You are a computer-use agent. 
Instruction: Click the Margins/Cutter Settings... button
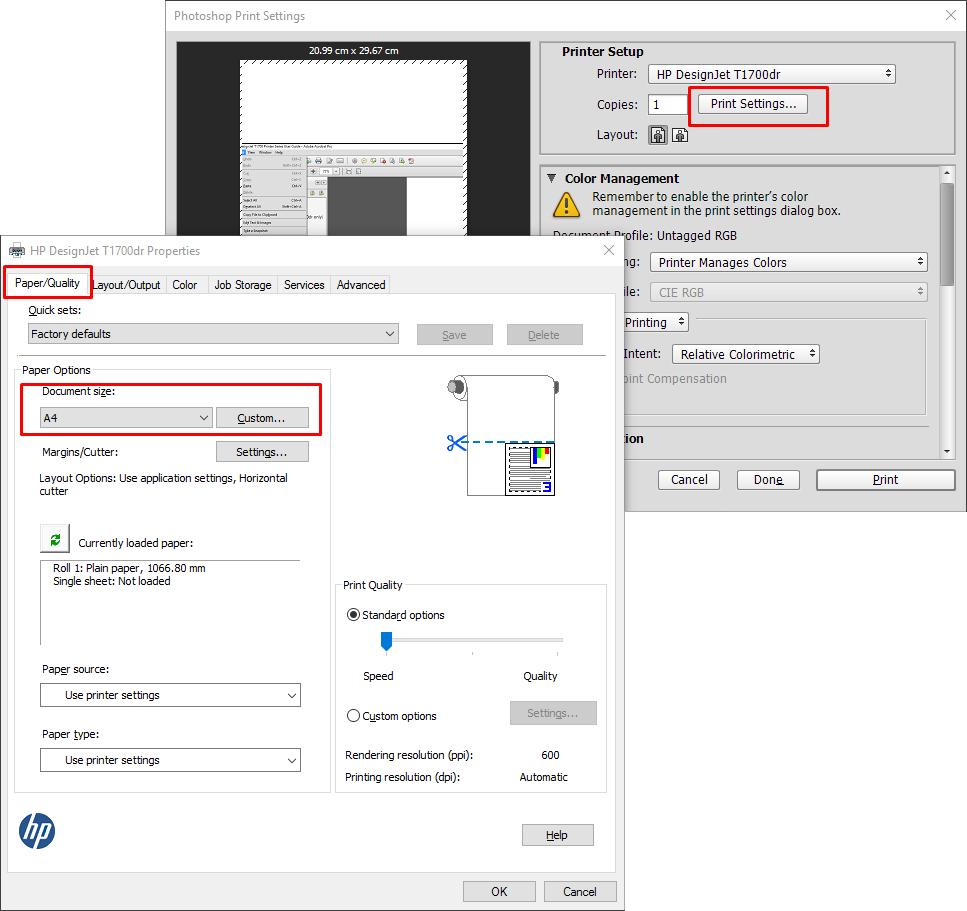(x=262, y=451)
